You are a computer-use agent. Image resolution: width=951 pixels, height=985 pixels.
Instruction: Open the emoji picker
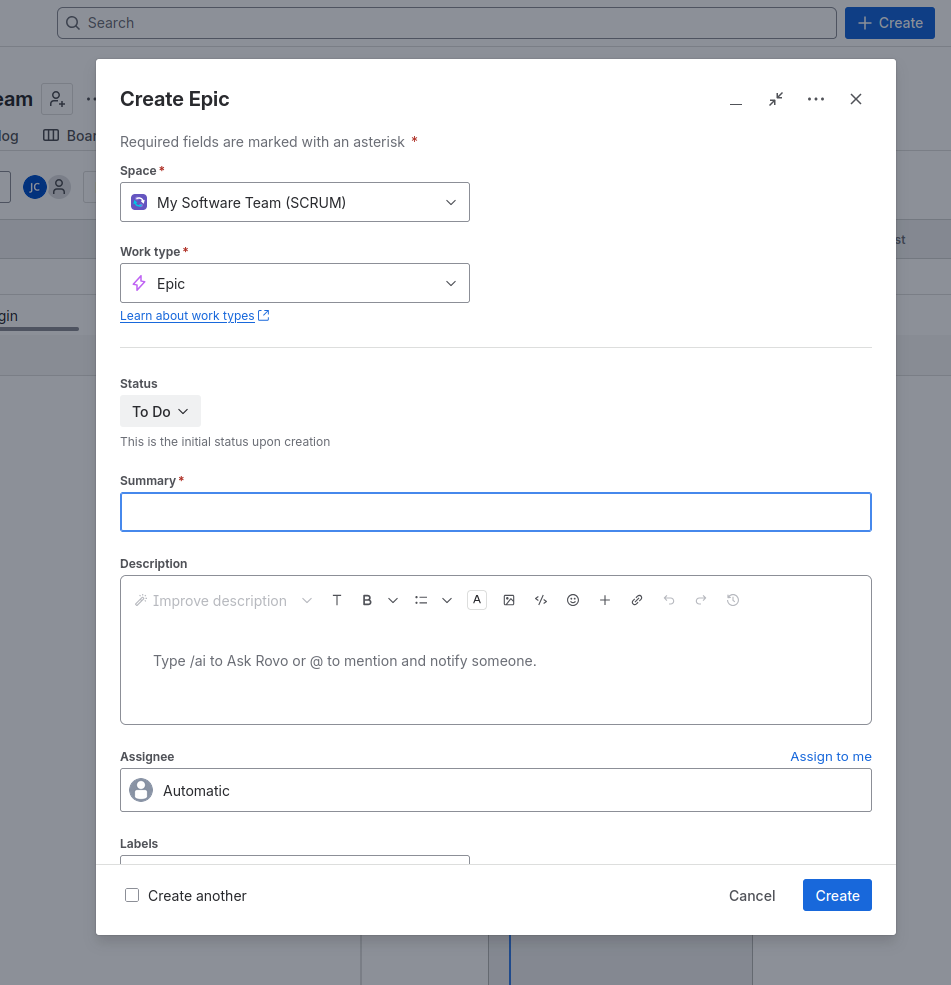573,601
